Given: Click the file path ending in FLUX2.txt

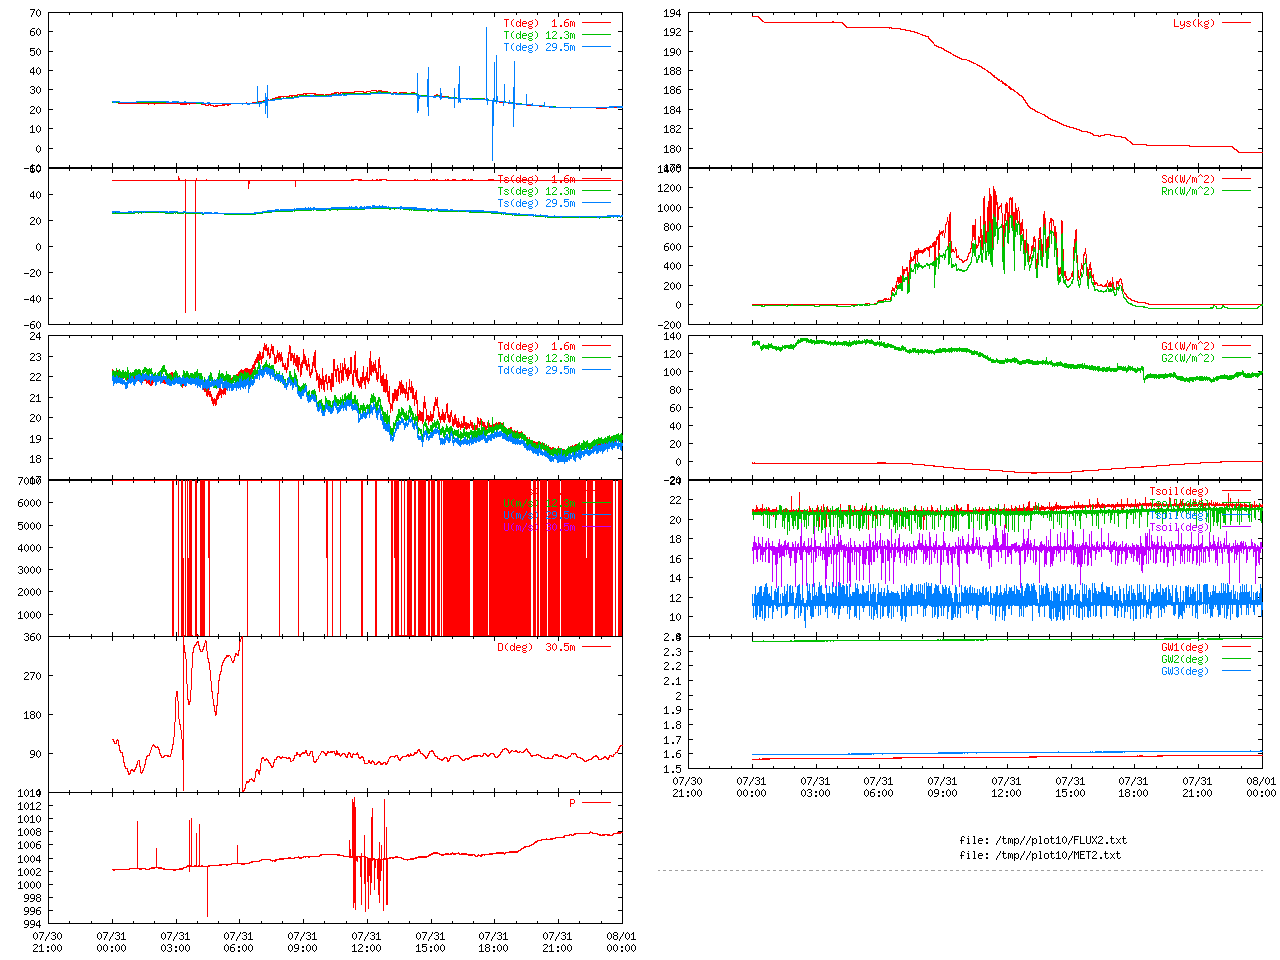Looking at the screenshot, I should tap(1043, 840).
